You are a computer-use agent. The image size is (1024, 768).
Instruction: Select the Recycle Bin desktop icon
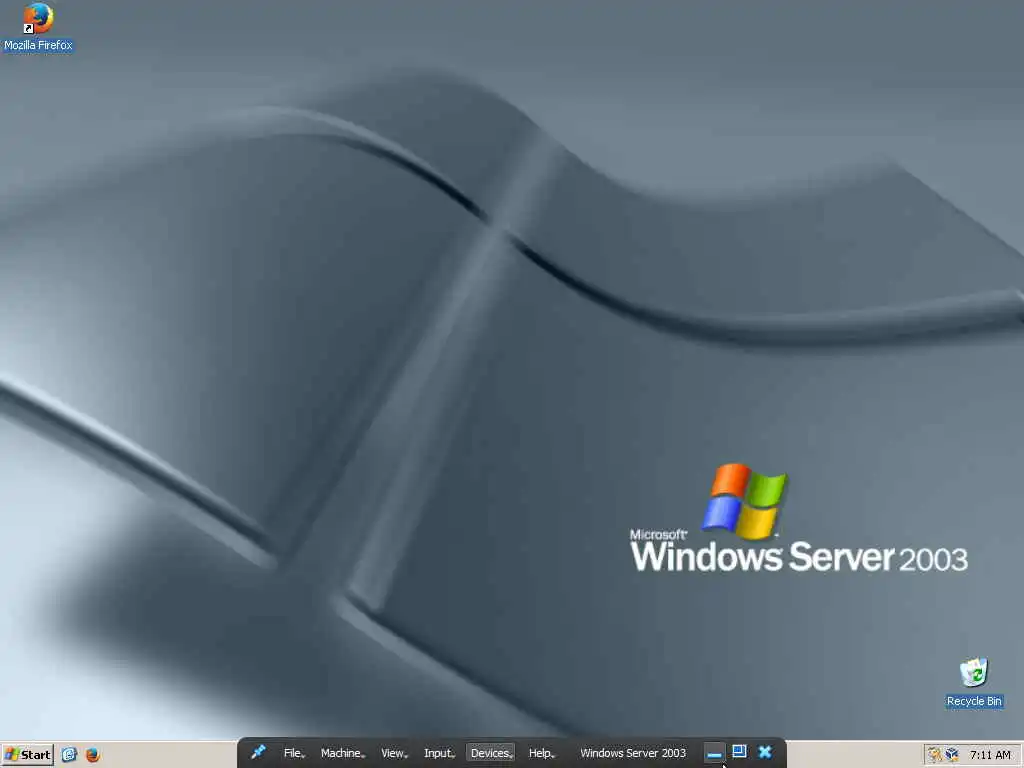pos(974,683)
